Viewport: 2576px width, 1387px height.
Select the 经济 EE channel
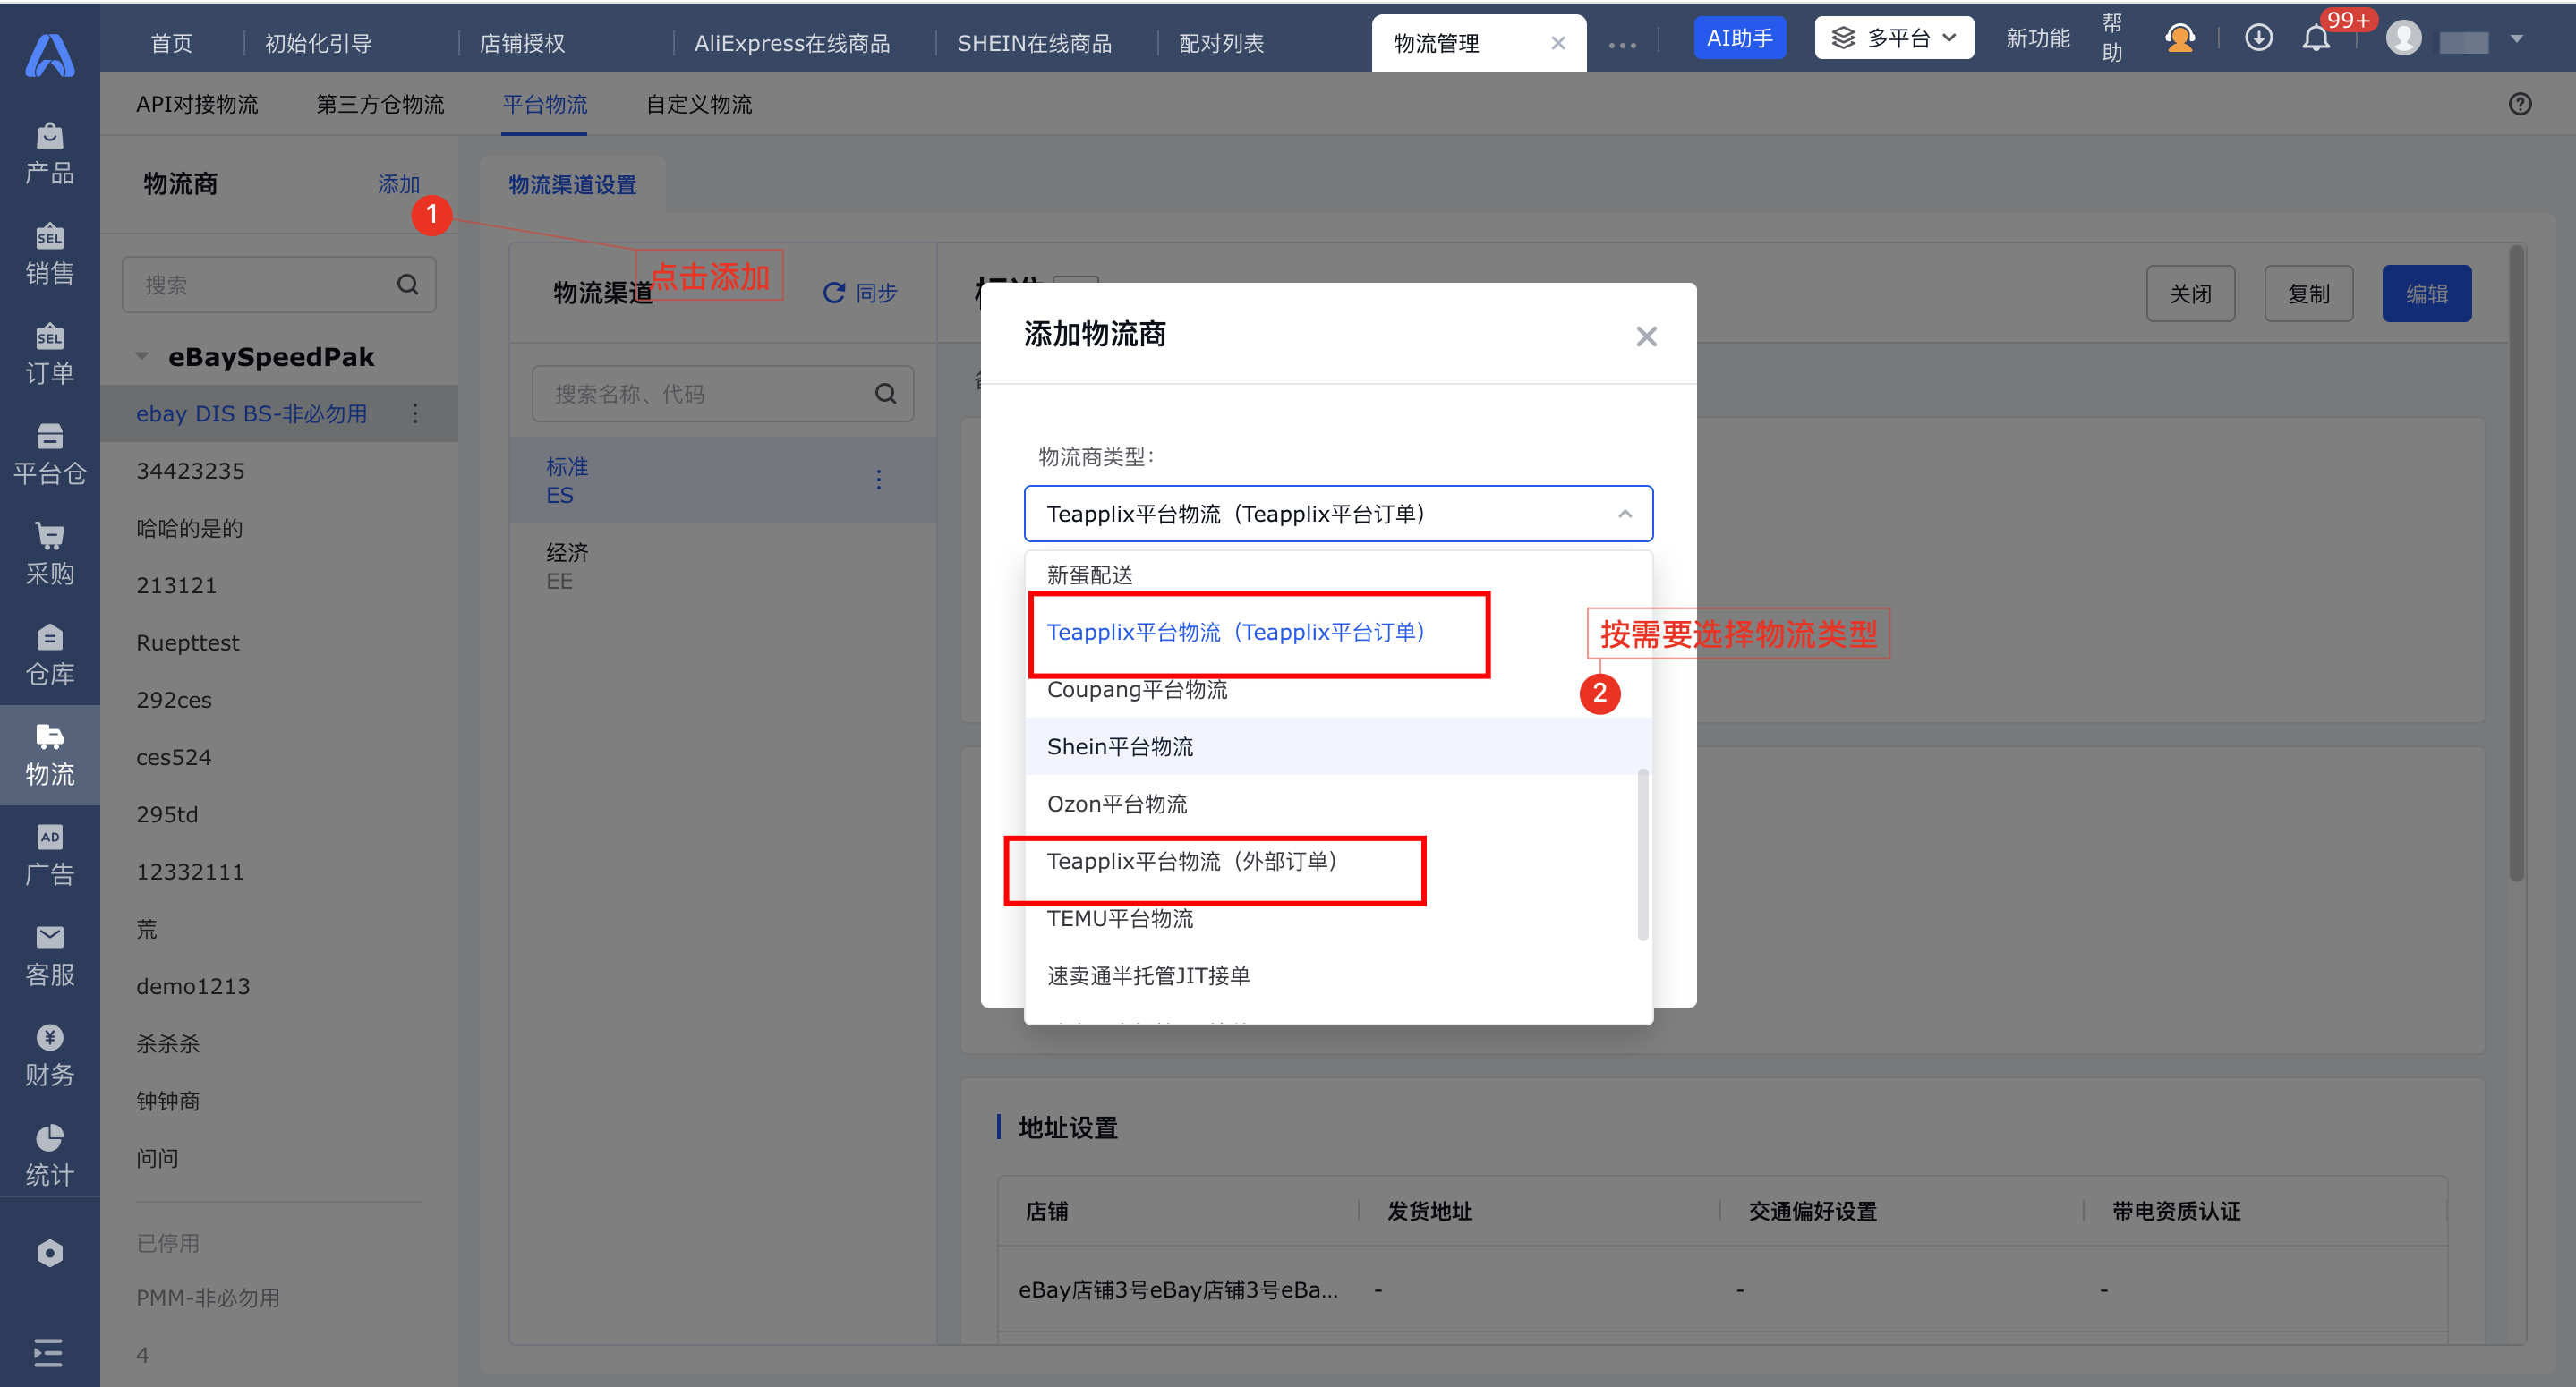tap(722, 566)
